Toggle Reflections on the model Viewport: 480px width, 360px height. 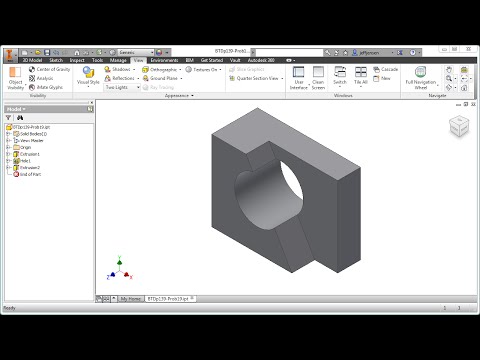tap(119, 78)
